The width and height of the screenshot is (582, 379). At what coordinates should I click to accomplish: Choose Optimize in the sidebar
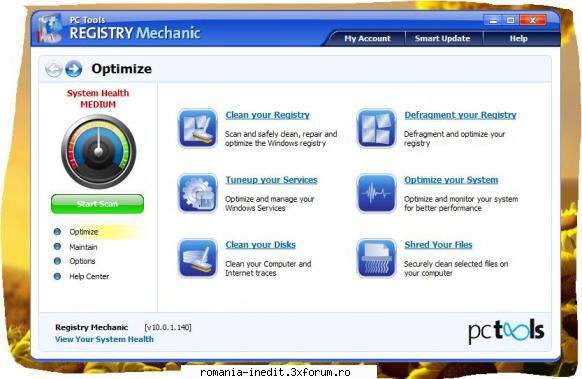click(x=84, y=232)
